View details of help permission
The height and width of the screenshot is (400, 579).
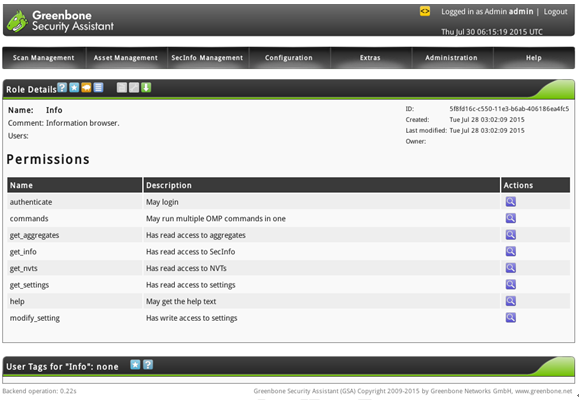pos(511,301)
